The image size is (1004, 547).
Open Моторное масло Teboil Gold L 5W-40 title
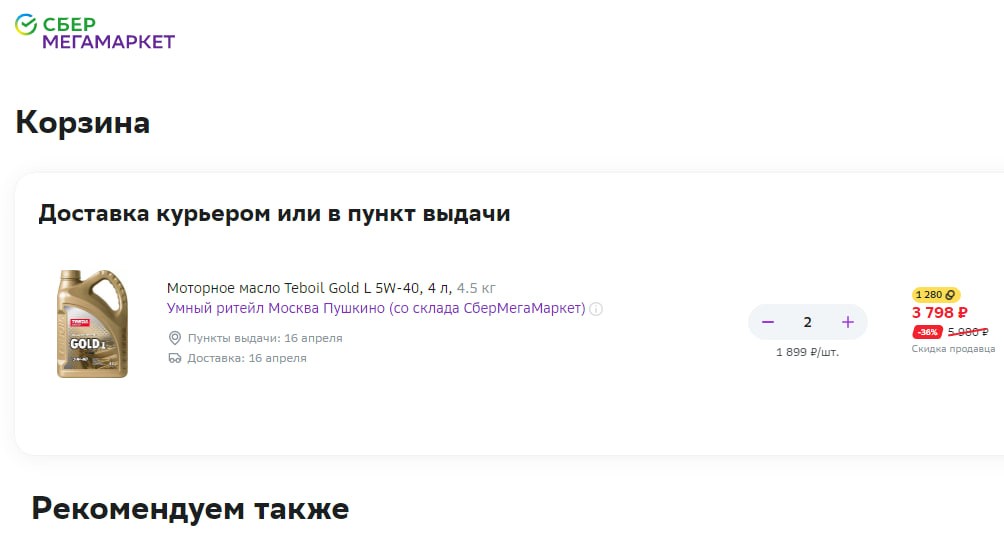tap(309, 288)
